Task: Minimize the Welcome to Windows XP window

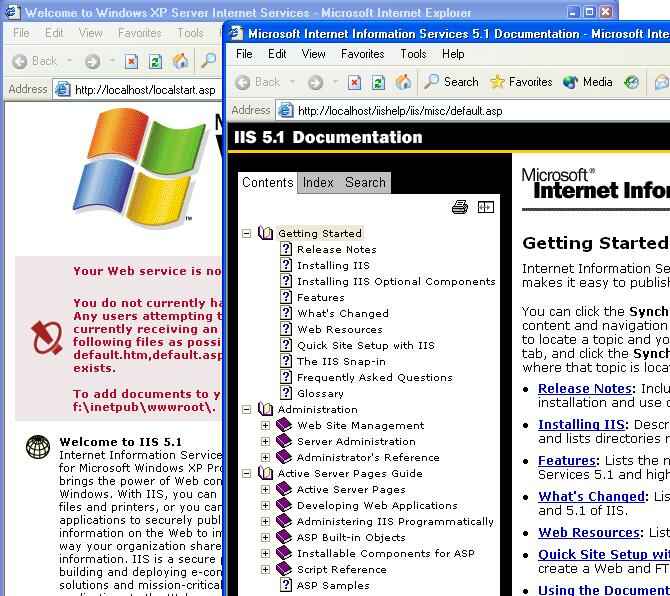Action: pyautogui.click(x=573, y=12)
